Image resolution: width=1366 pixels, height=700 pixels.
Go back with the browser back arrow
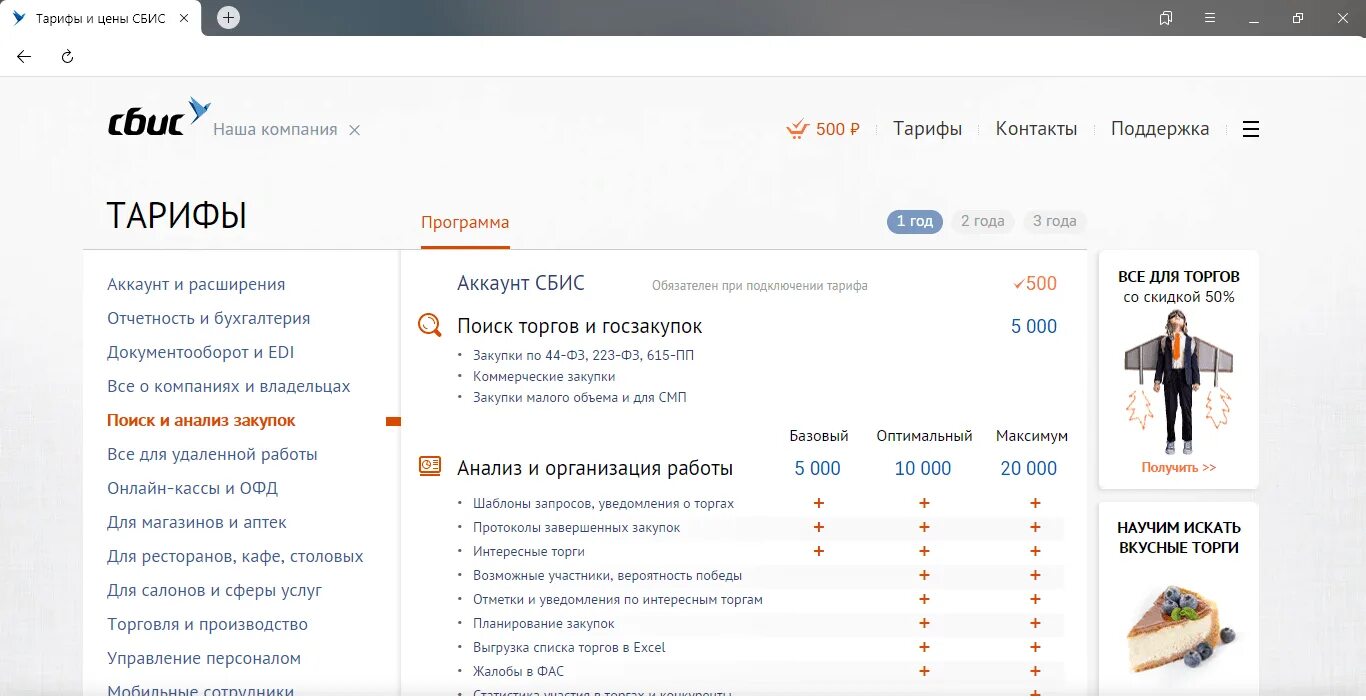coord(24,57)
